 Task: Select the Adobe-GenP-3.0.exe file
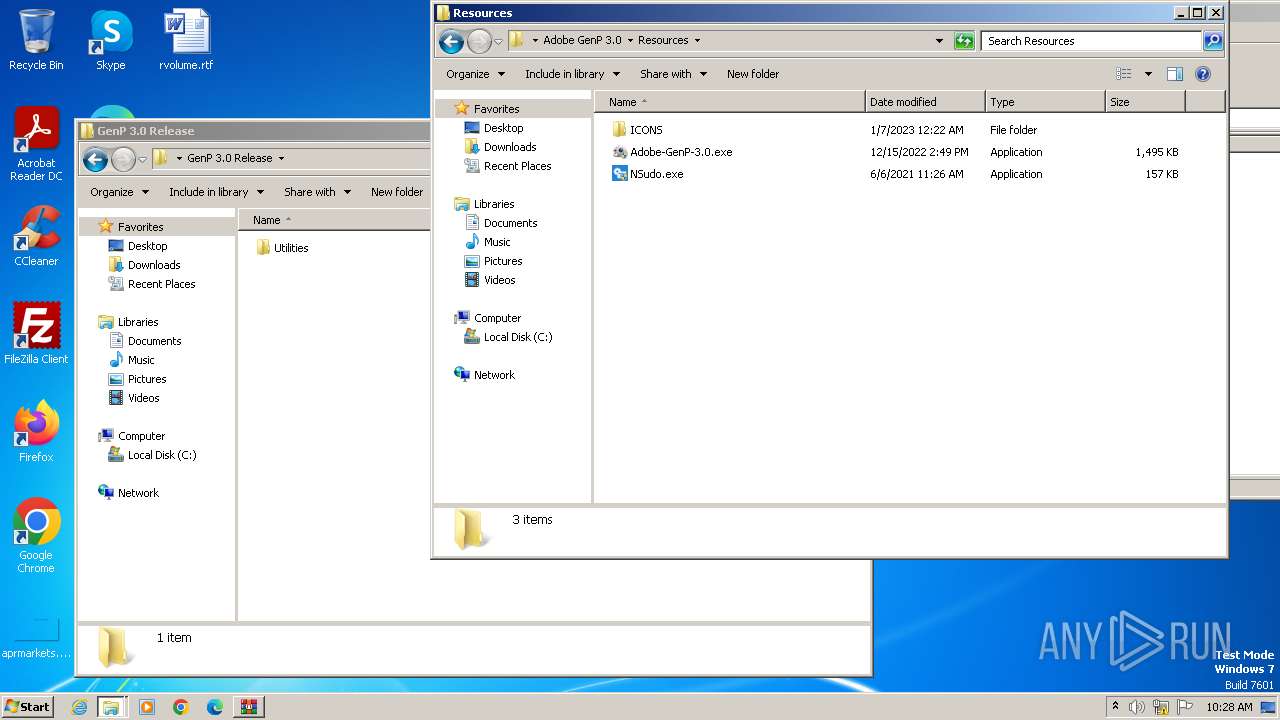click(x=672, y=152)
